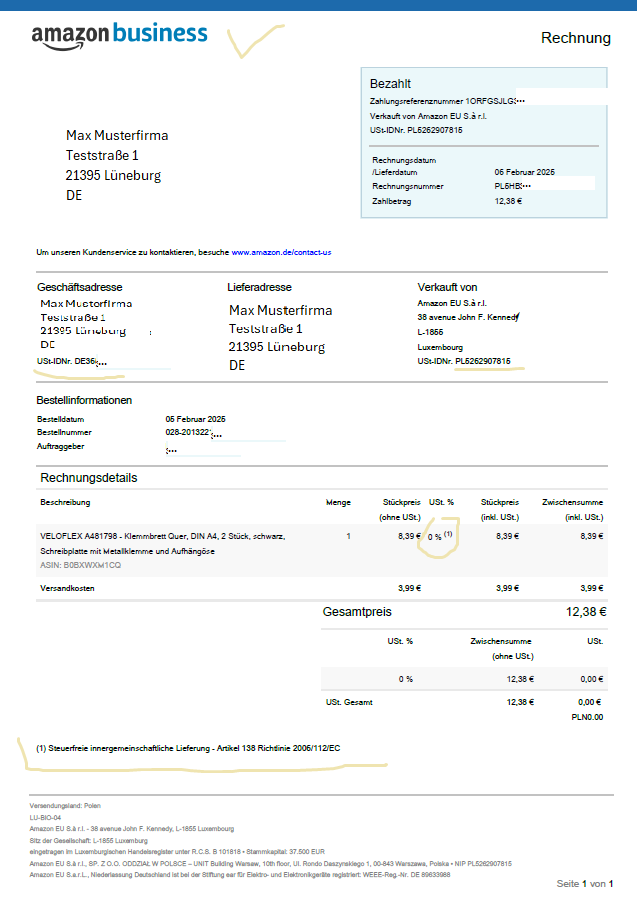The width and height of the screenshot is (637, 907).
Task: Select the Zwischensumme 3,99 € for Versandkosten
Action: (x=592, y=588)
